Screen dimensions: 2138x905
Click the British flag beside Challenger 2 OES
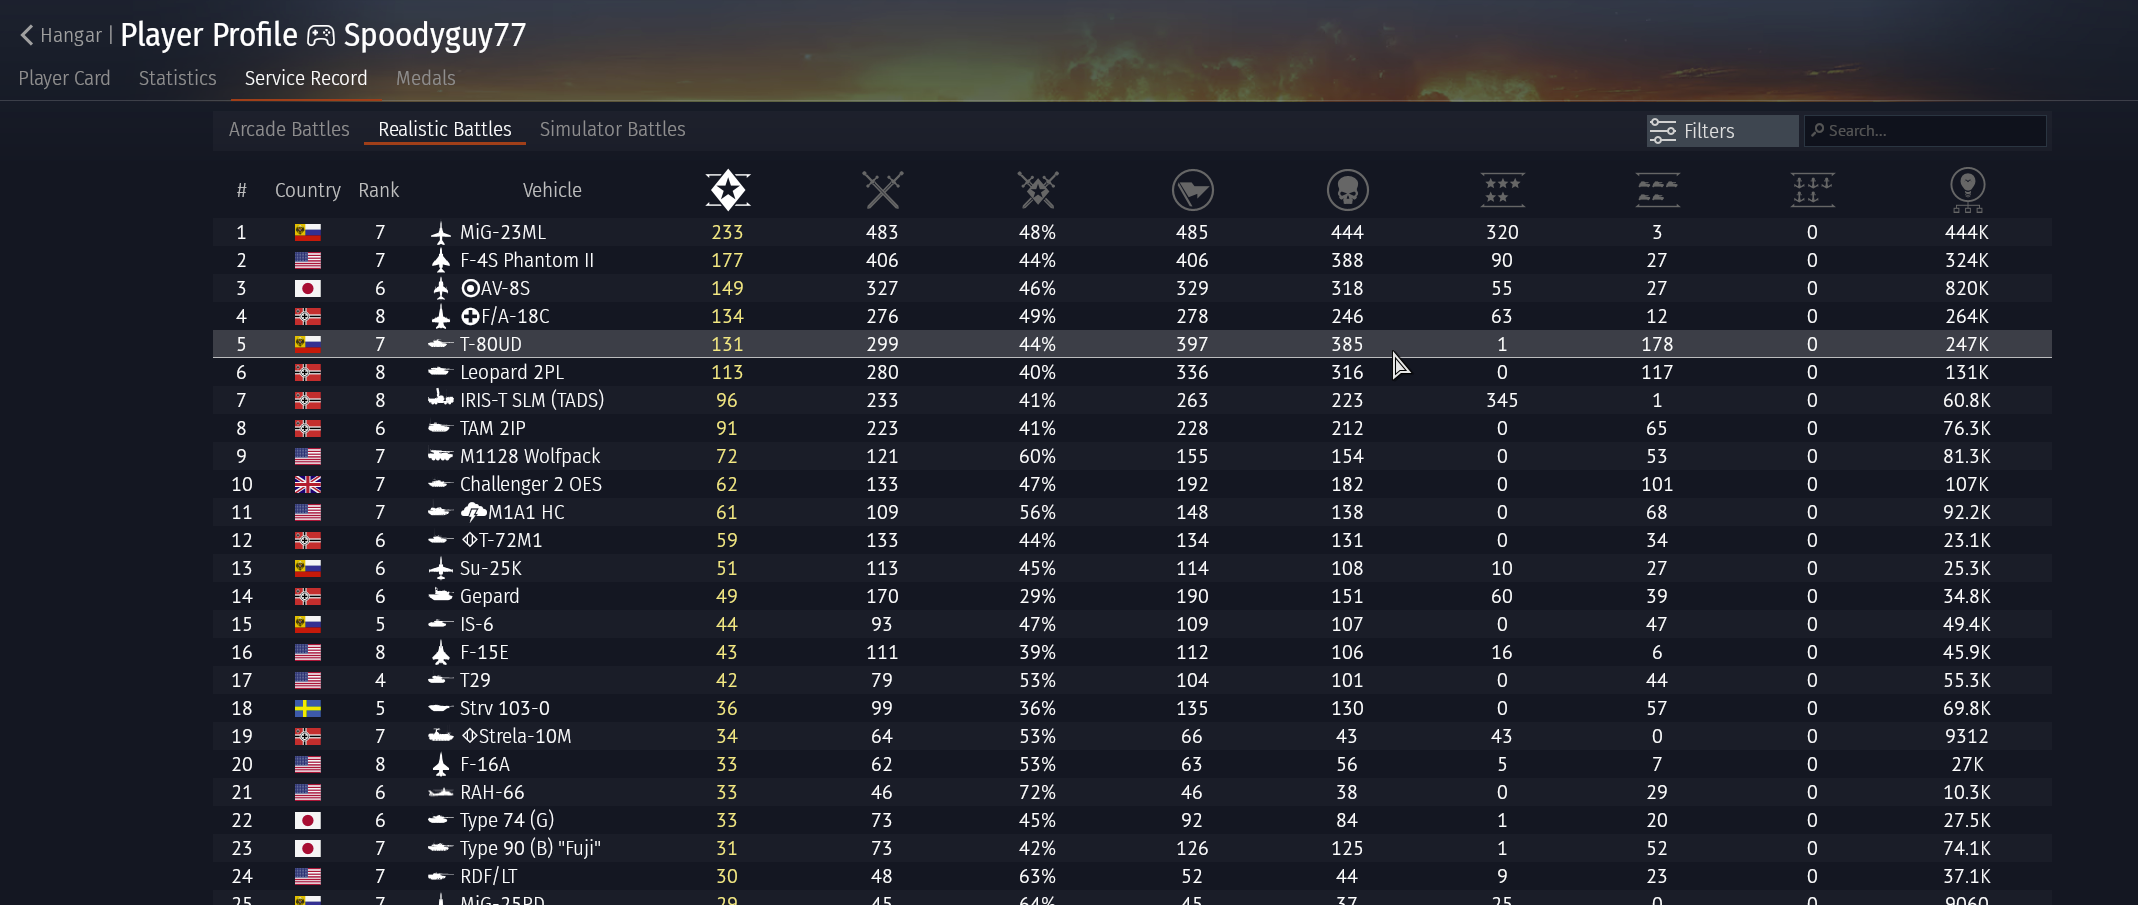coord(308,484)
